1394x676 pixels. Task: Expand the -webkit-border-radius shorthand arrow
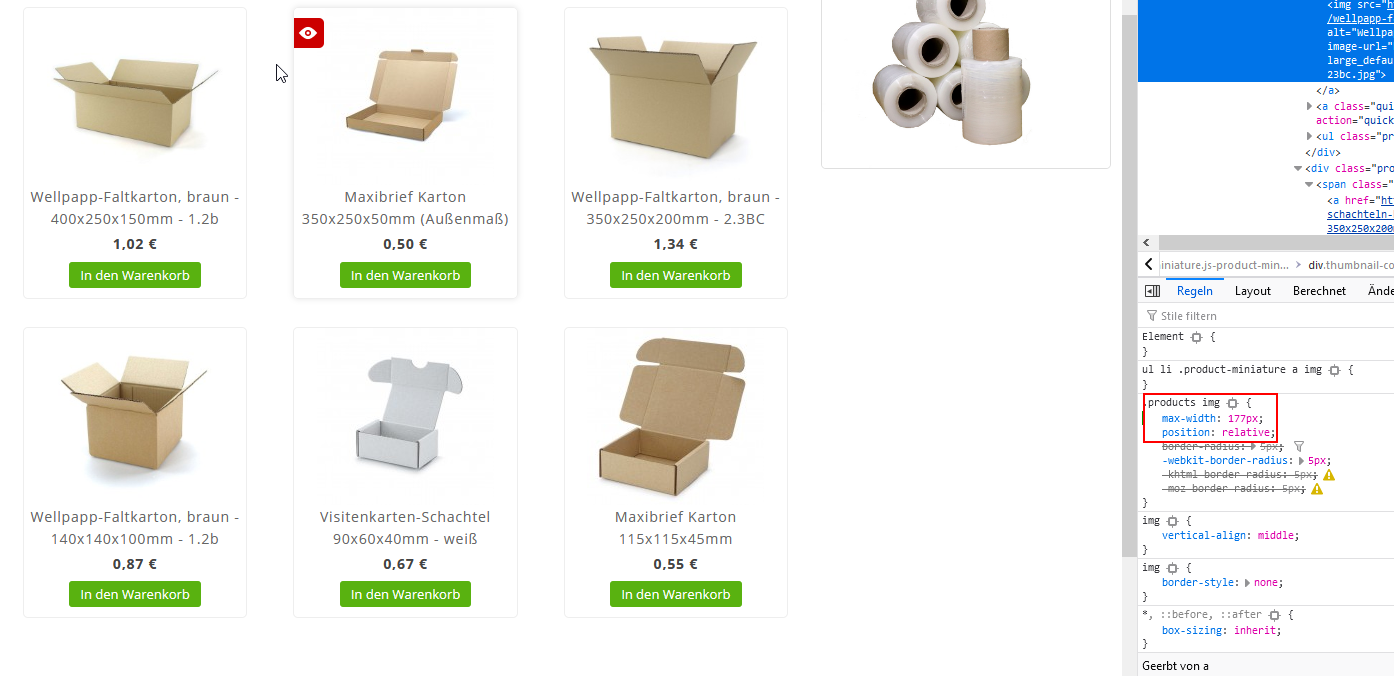1301,461
